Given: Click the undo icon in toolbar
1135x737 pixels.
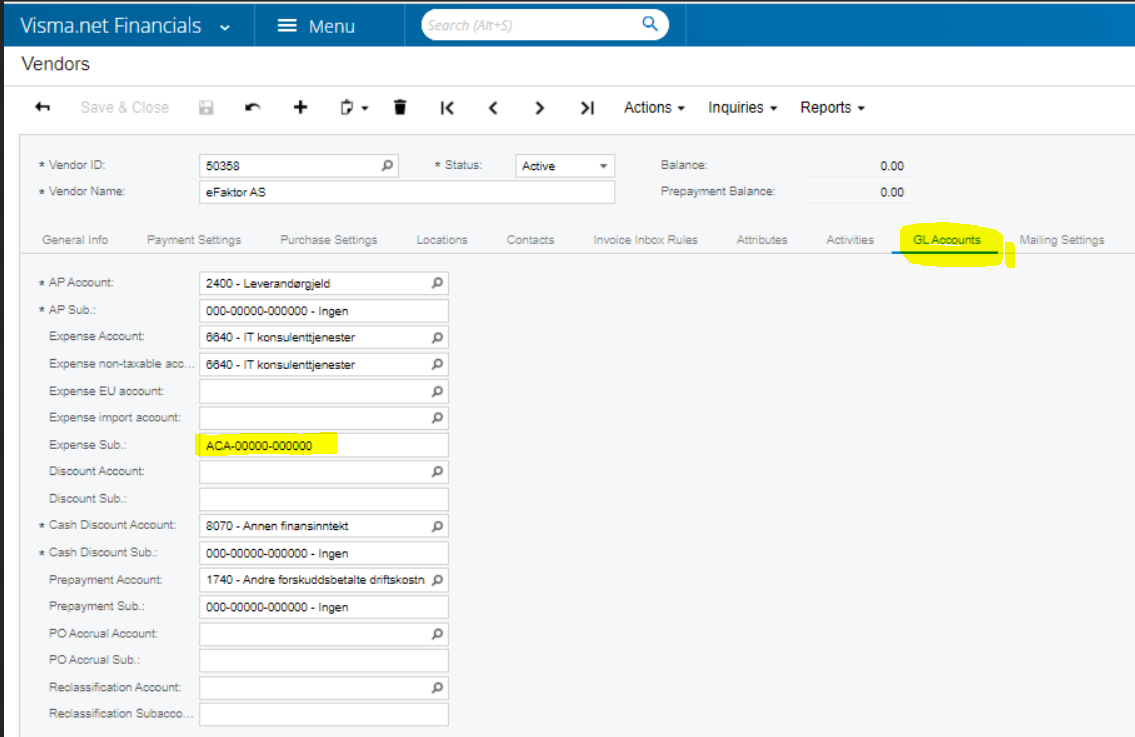Looking at the screenshot, I should tap(253, 108).
